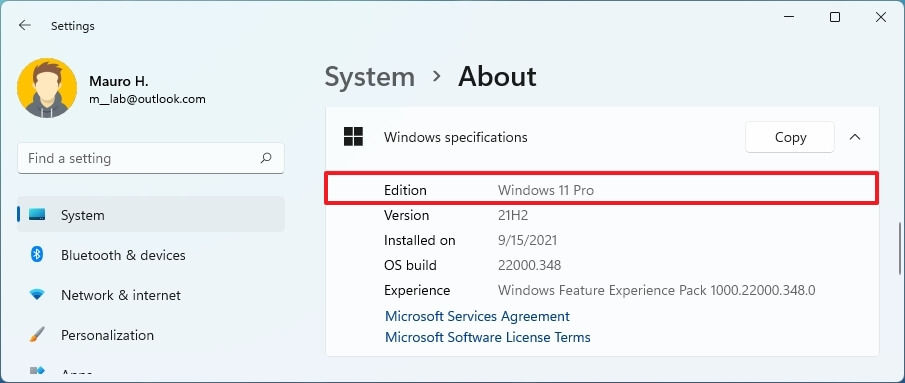Click the Windows logo icon beside specifications
The height and width of the screenshot is (383, 905).
point(353,137)
